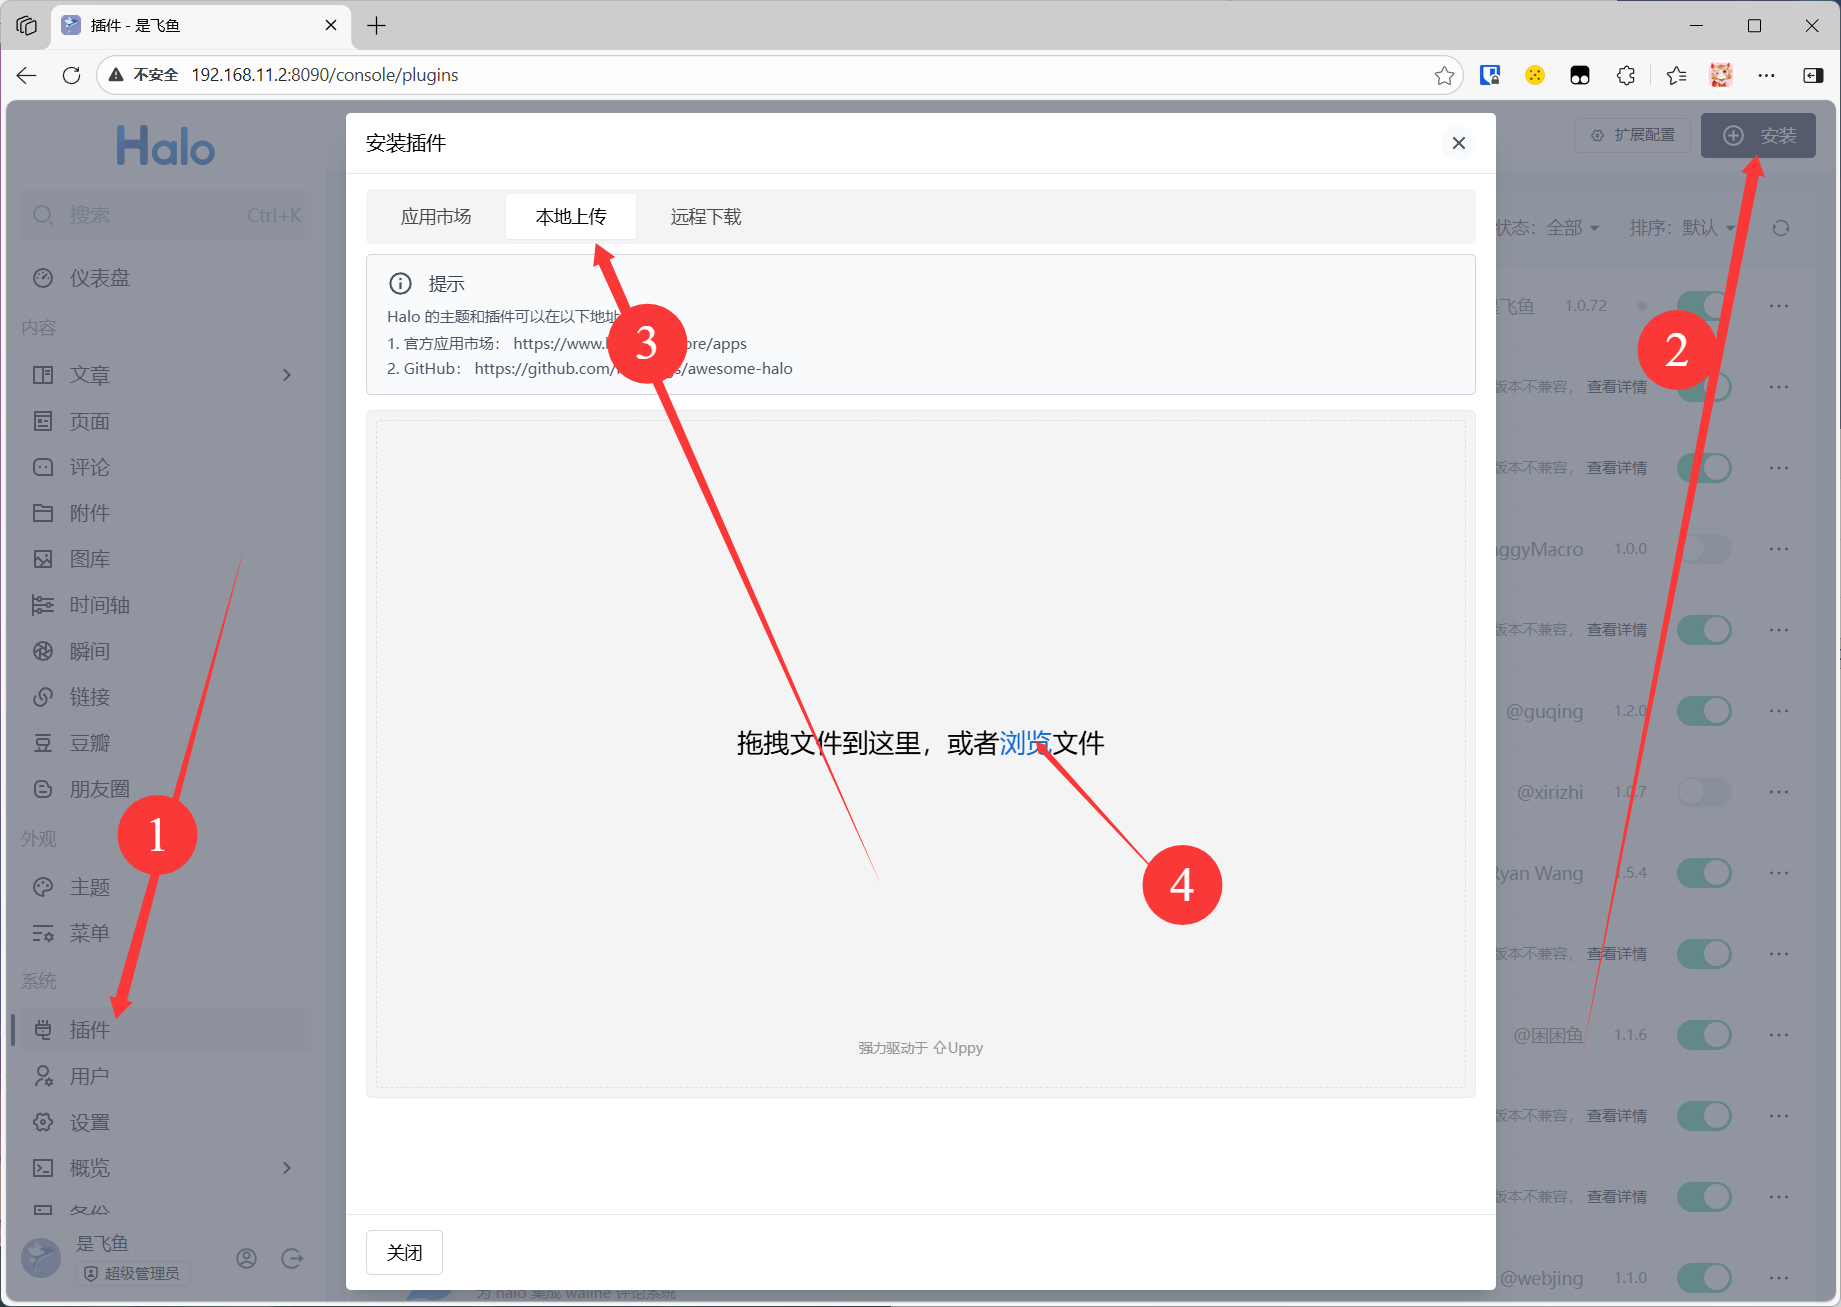
Task: Click the 浏览 link to browse files
Action: point(1024,743)
